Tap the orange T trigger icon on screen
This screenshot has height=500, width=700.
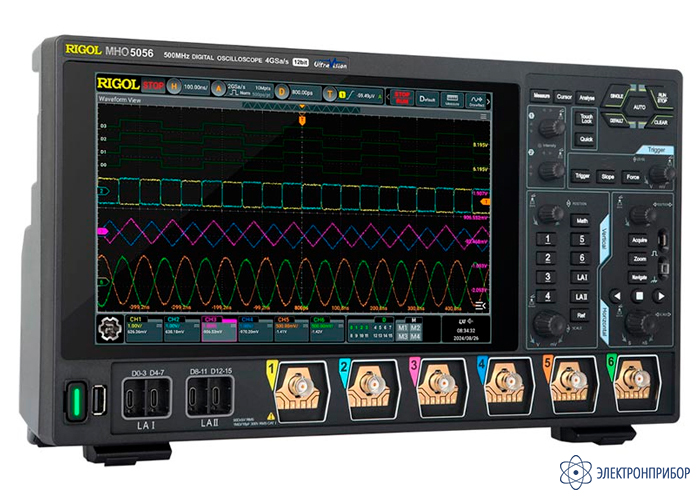click(329, 94)
